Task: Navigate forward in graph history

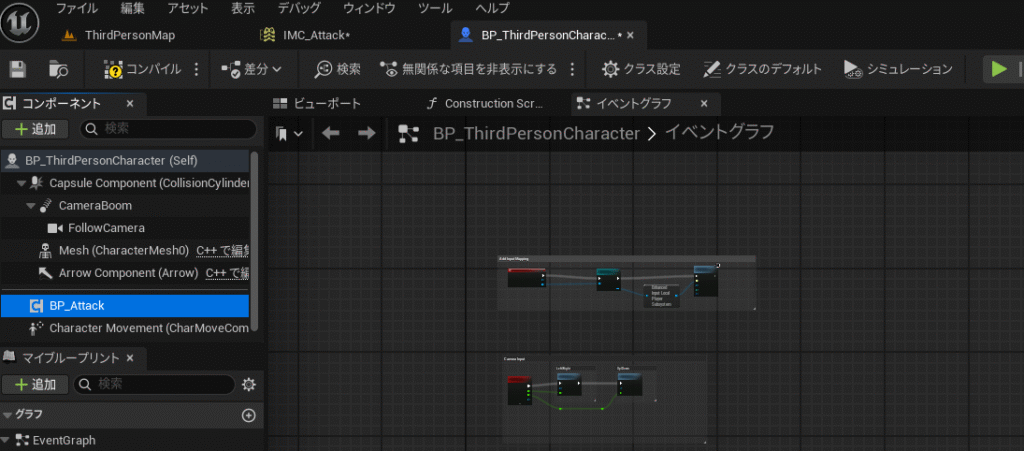Action: coord(367,133)
